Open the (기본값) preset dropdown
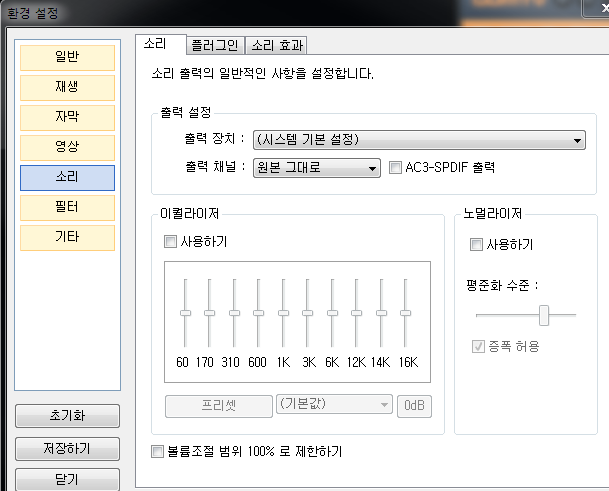 pos(334,404)
